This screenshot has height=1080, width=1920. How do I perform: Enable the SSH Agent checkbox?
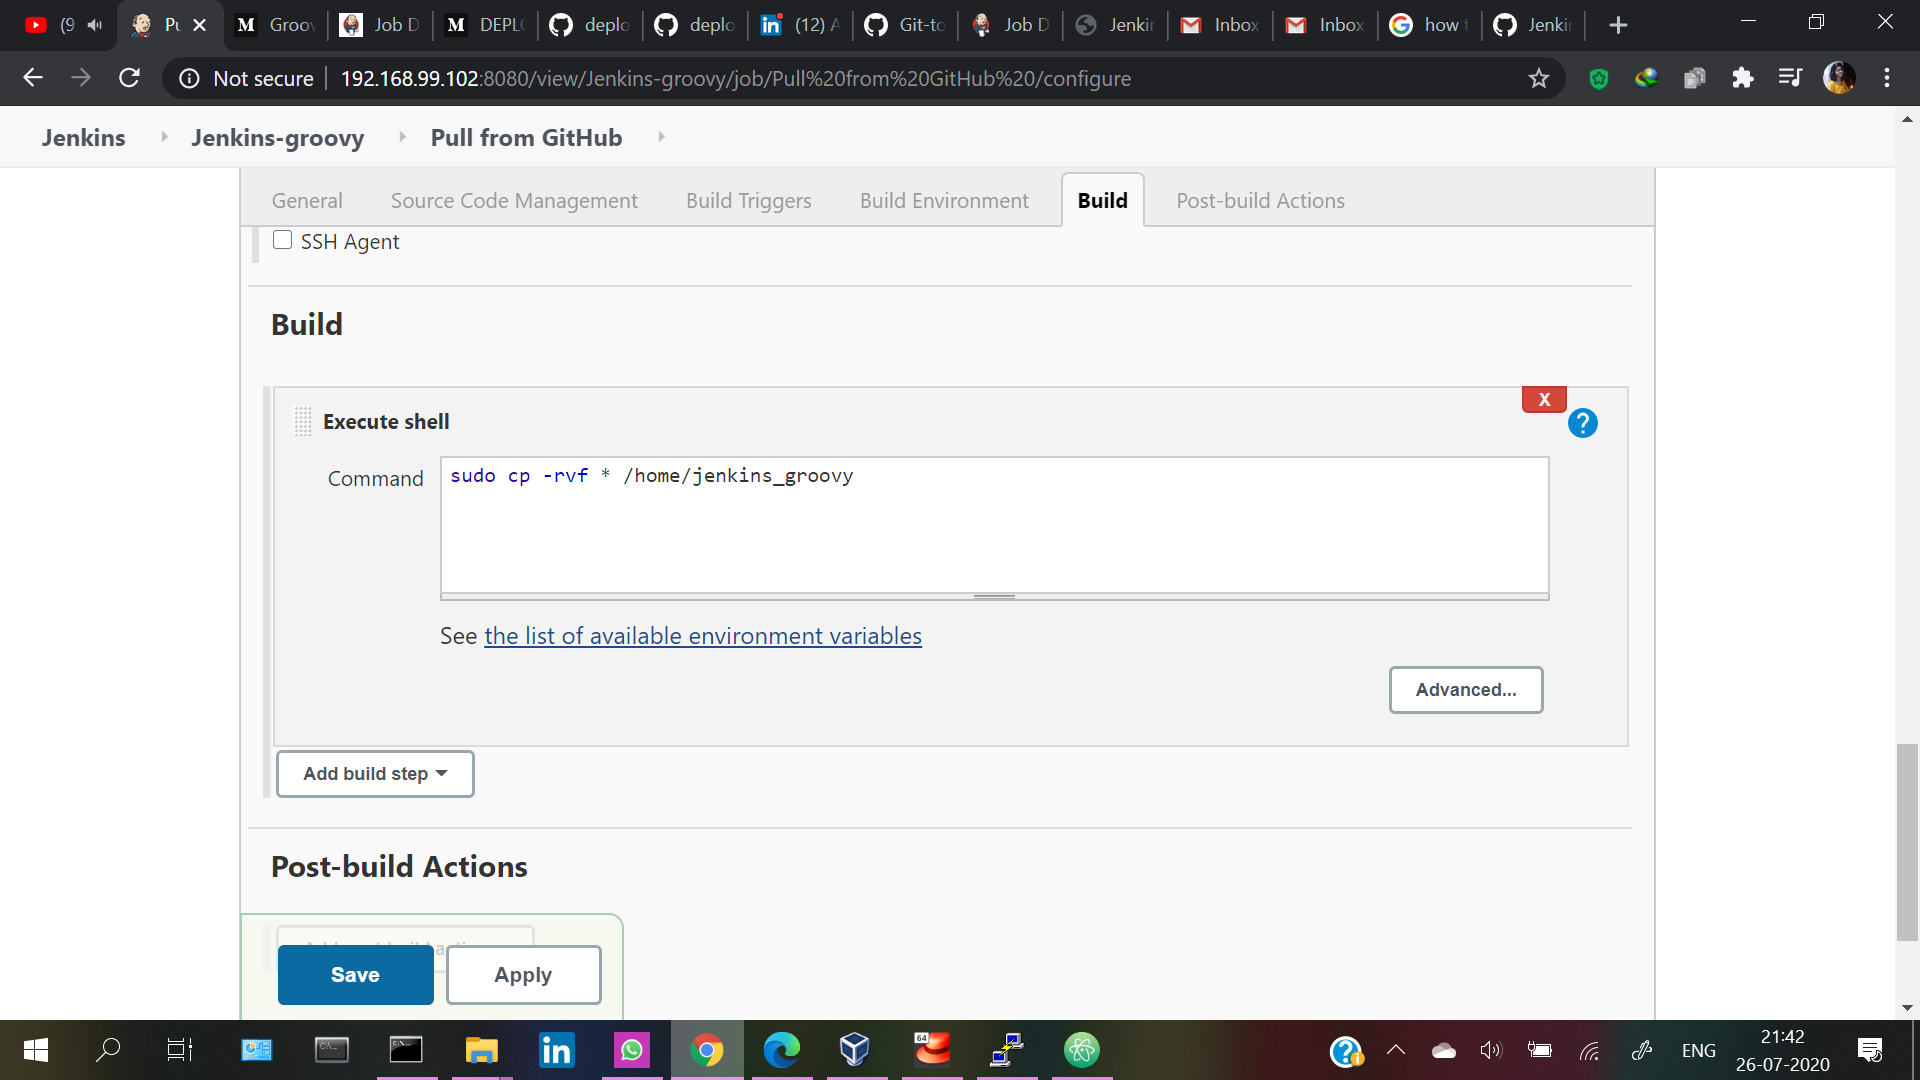tap(283, 240)
